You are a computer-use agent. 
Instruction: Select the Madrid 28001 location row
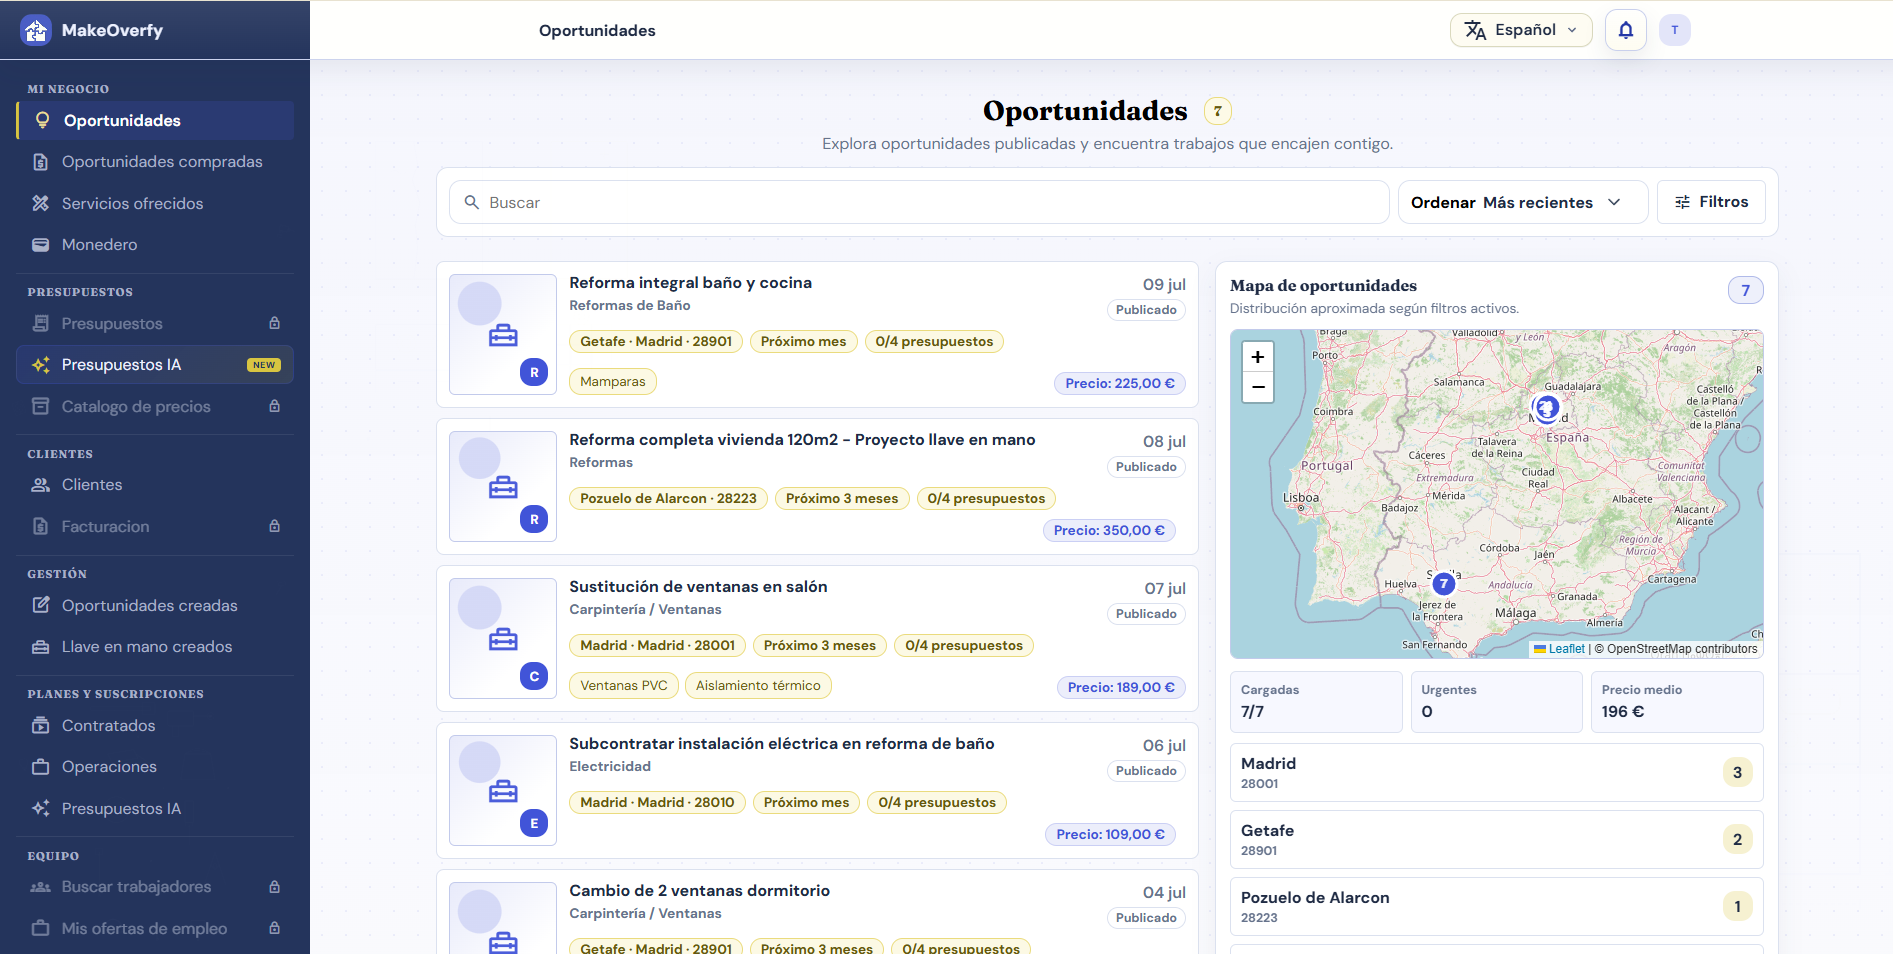tap(1496, 772)
